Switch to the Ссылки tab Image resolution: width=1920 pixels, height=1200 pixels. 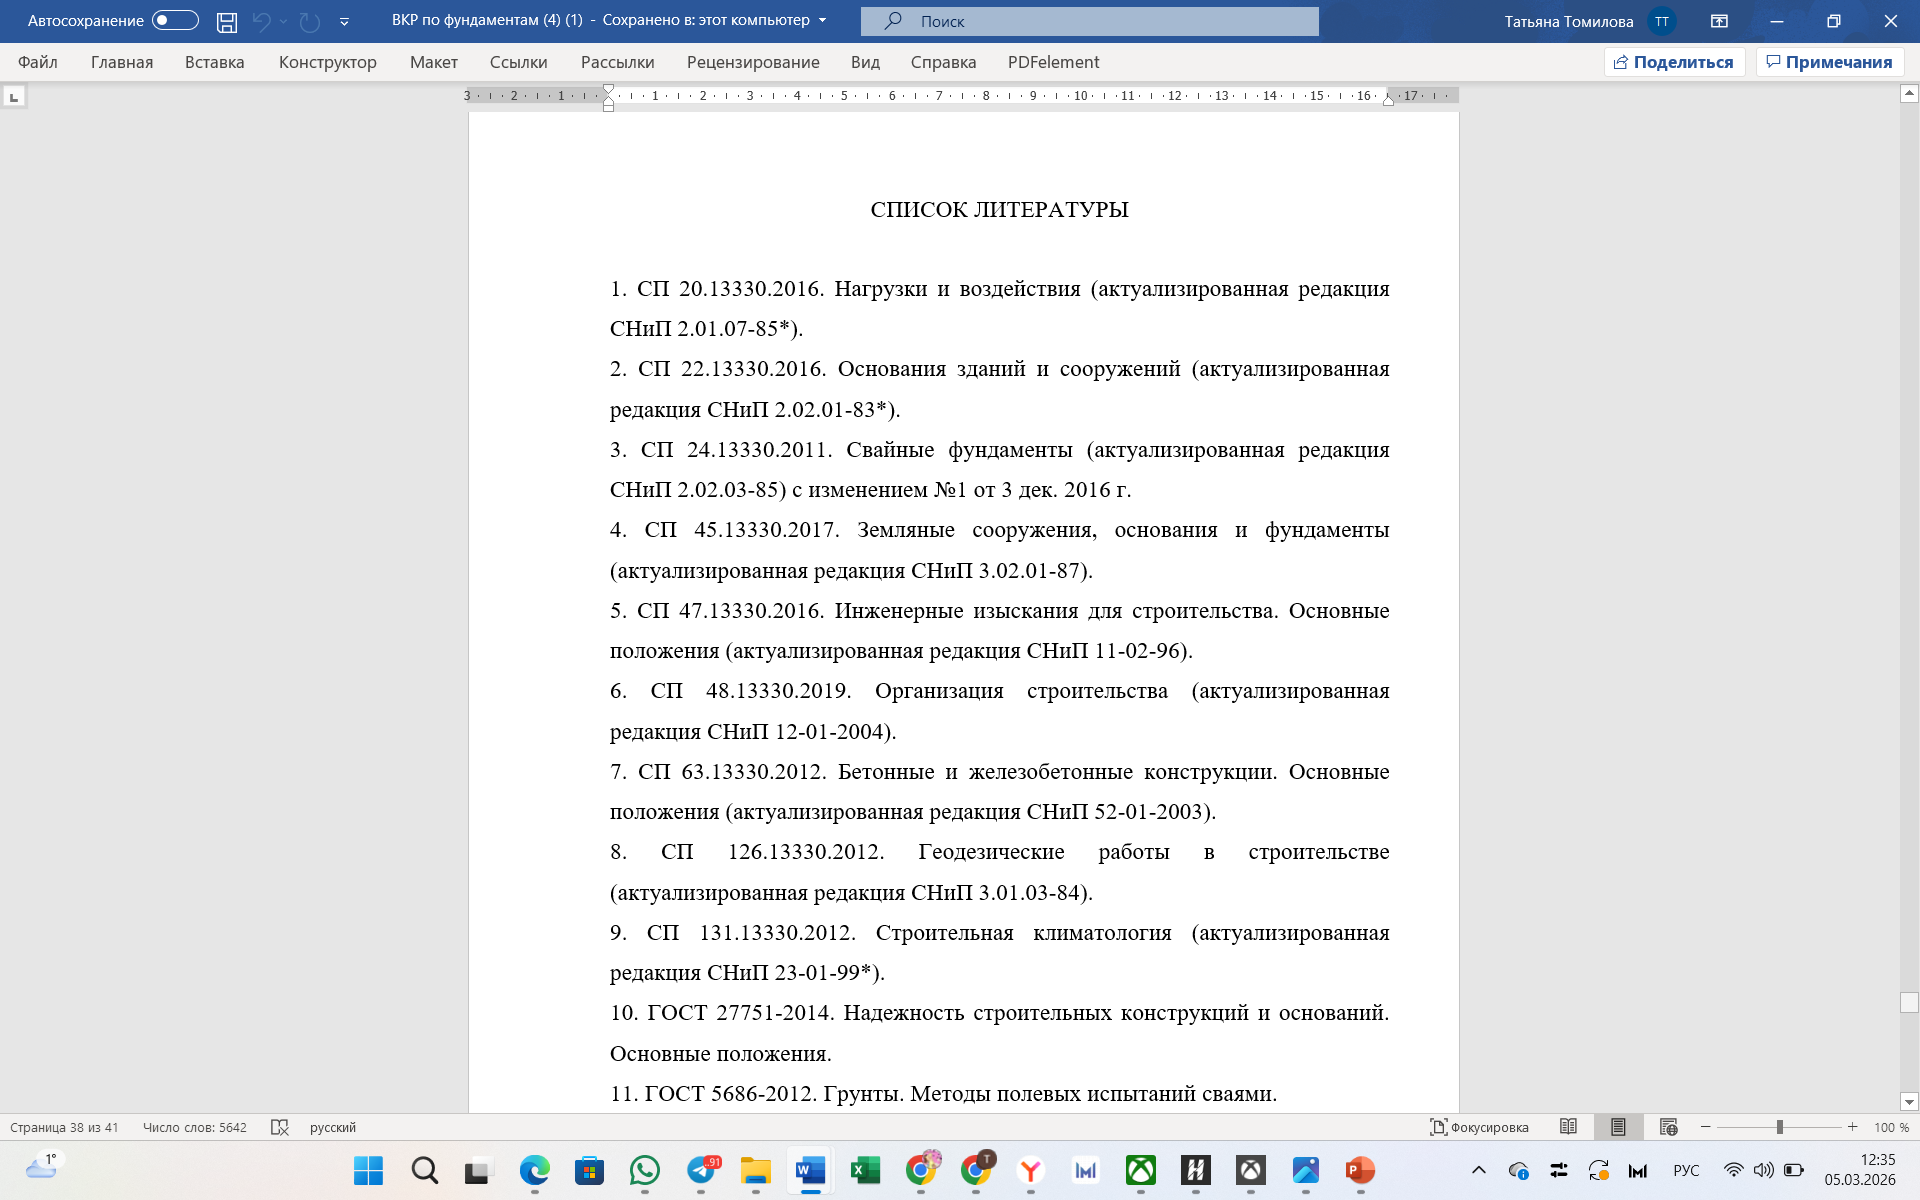pyautogui.click(x=519, y=62)
